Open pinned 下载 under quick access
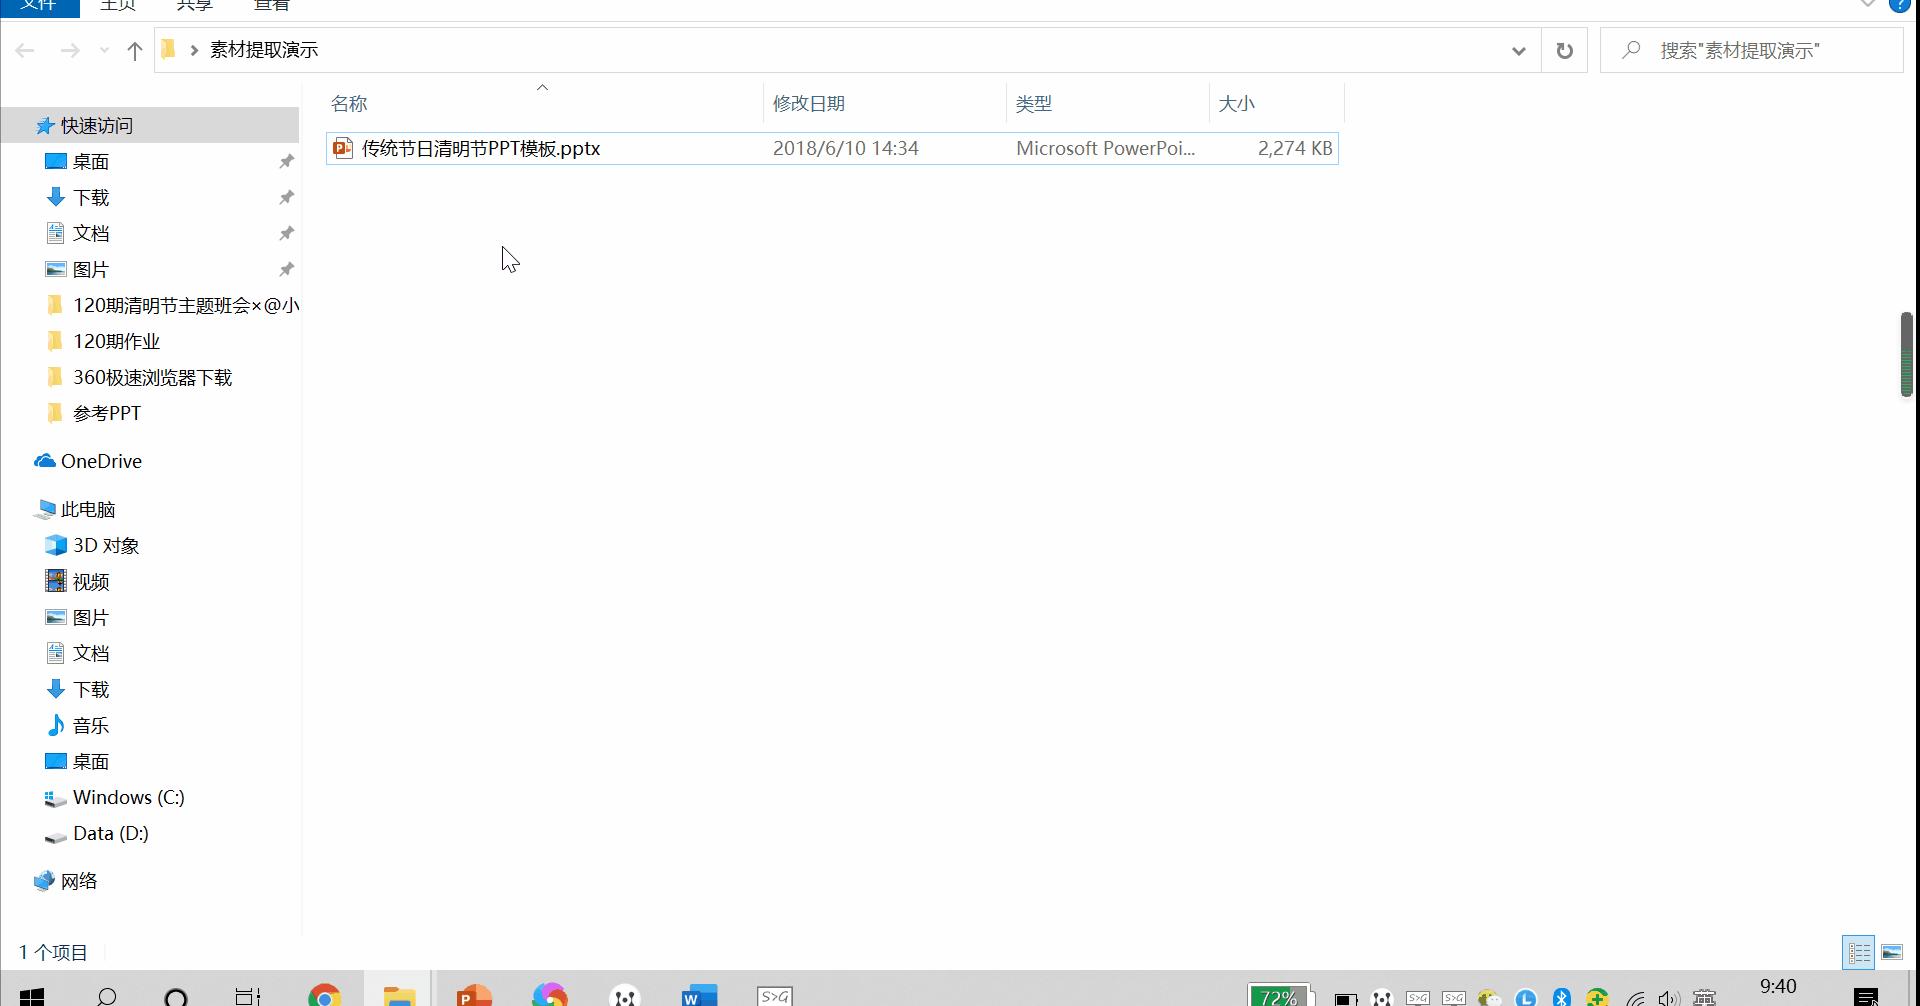Screen dimensions: 1920x1006 click(x=91, y=197)
